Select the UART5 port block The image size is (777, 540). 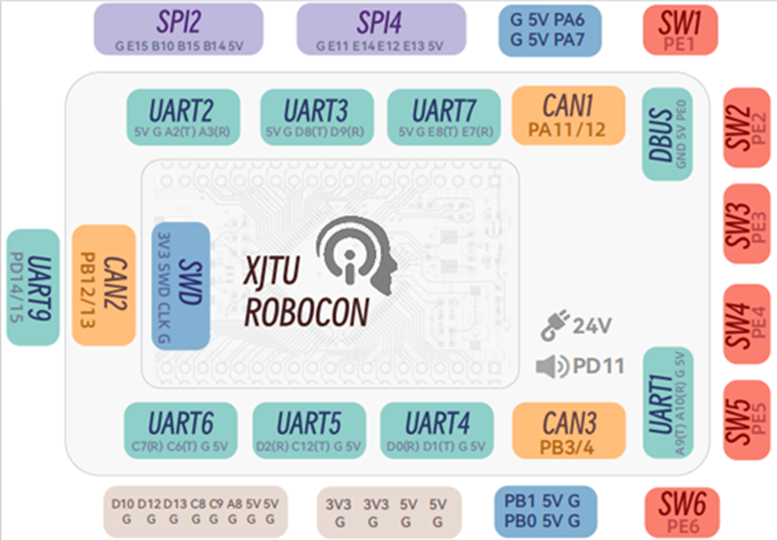309,431
